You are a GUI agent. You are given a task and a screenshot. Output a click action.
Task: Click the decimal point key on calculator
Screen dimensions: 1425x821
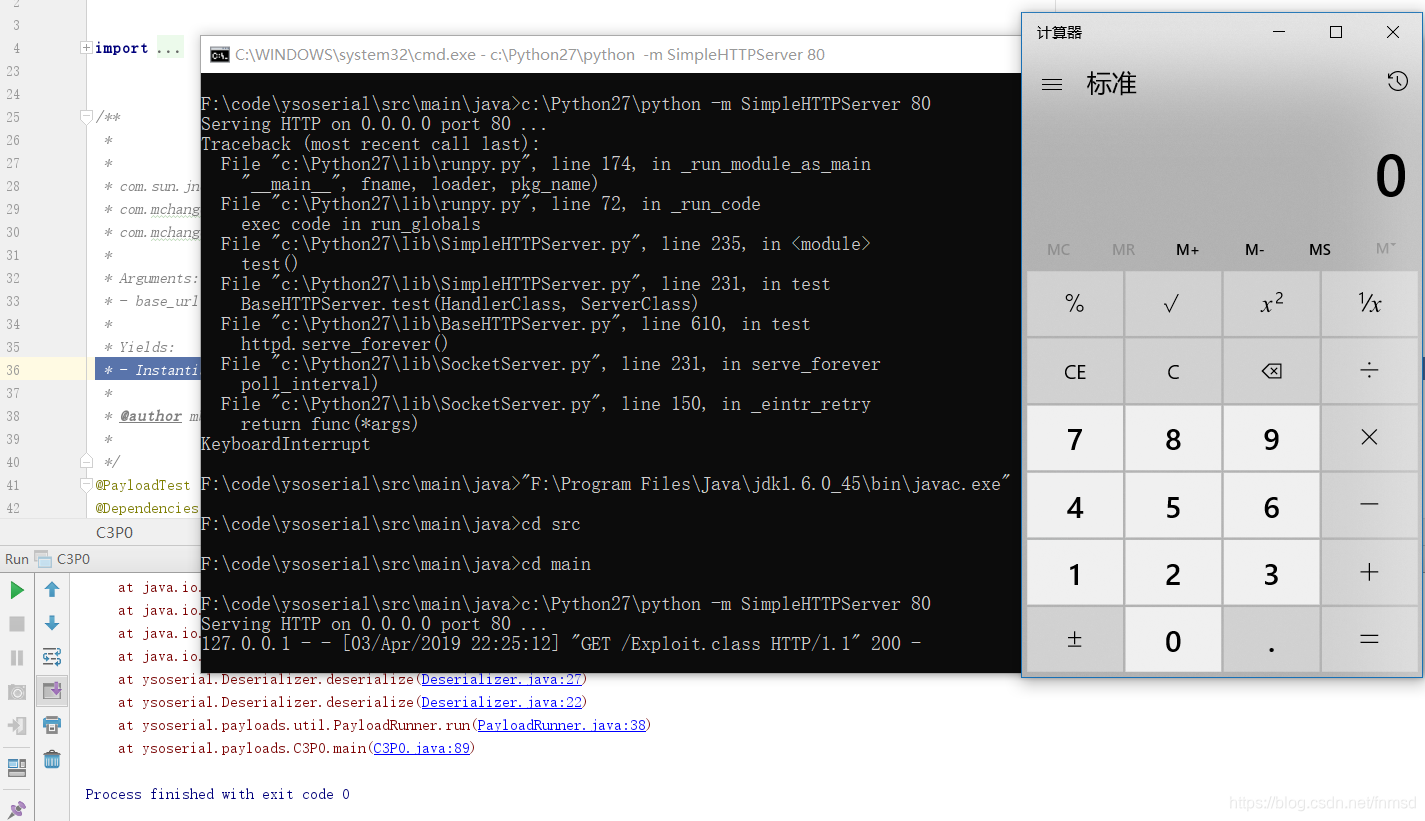pyautogui.click(x=1271, y=640)
